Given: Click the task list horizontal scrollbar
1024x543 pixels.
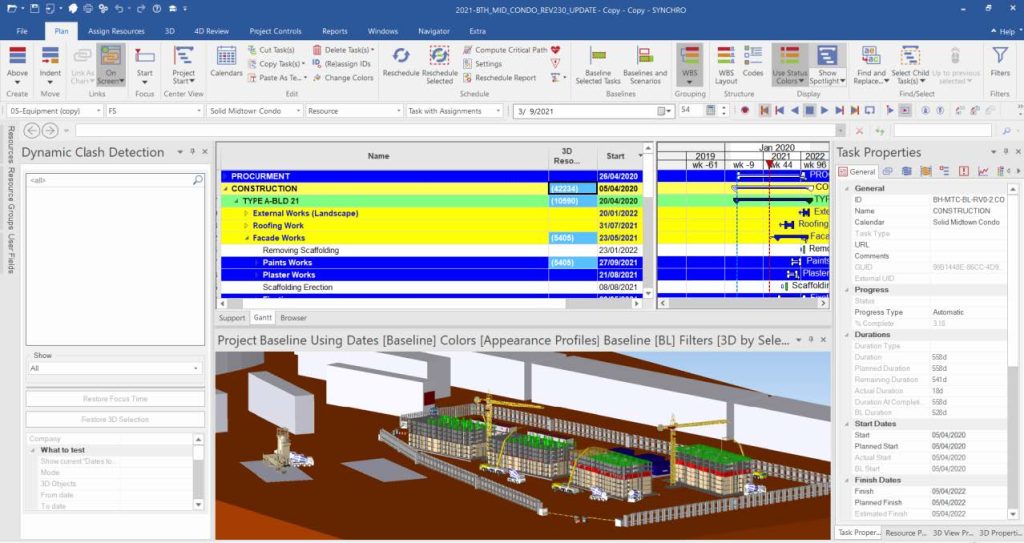Looking at the screenshot, I should point(429,304).
